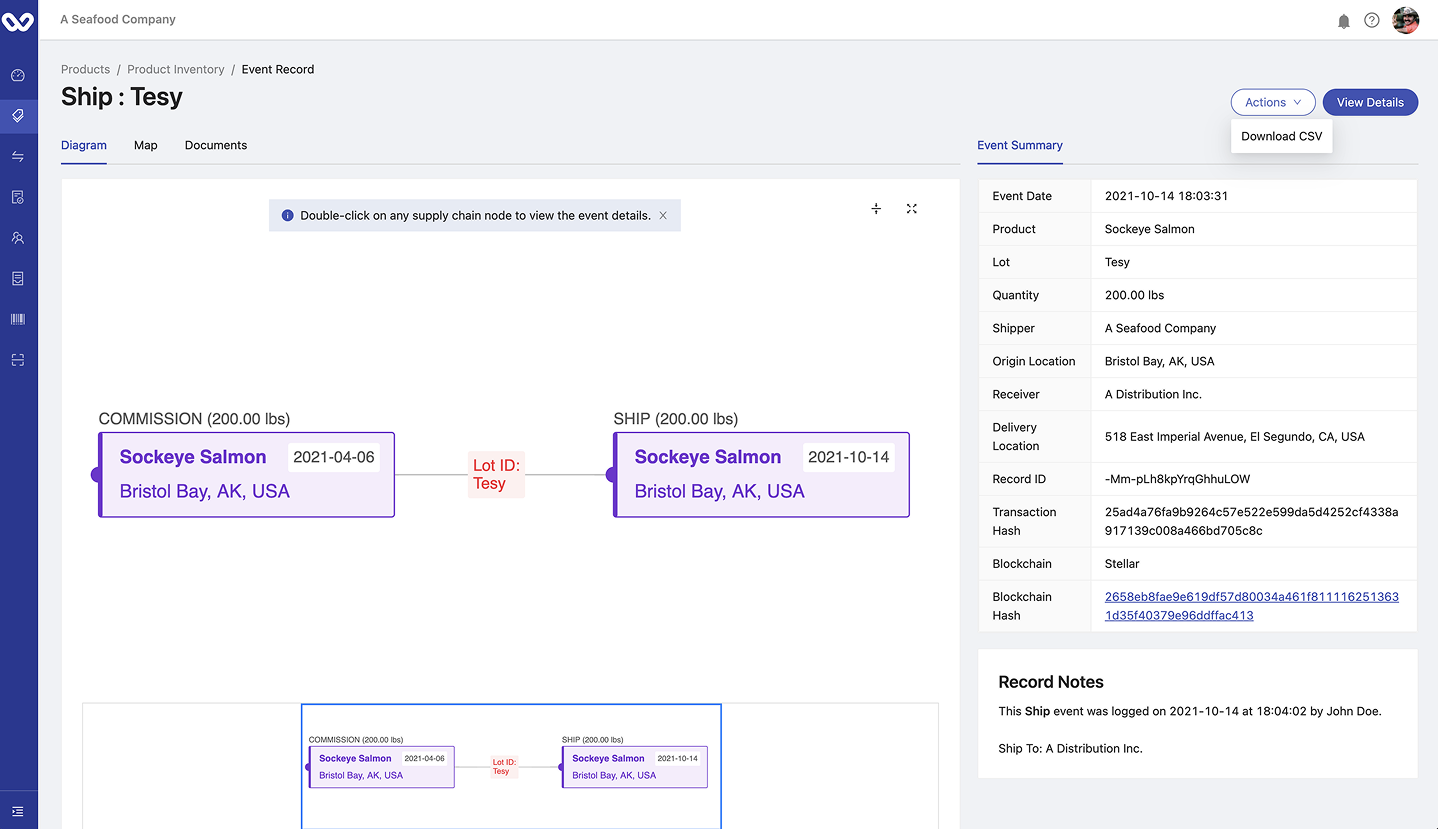This screenshot has width=1438, height=829.
Task: Open the notifications bell
Action: 1344,21
